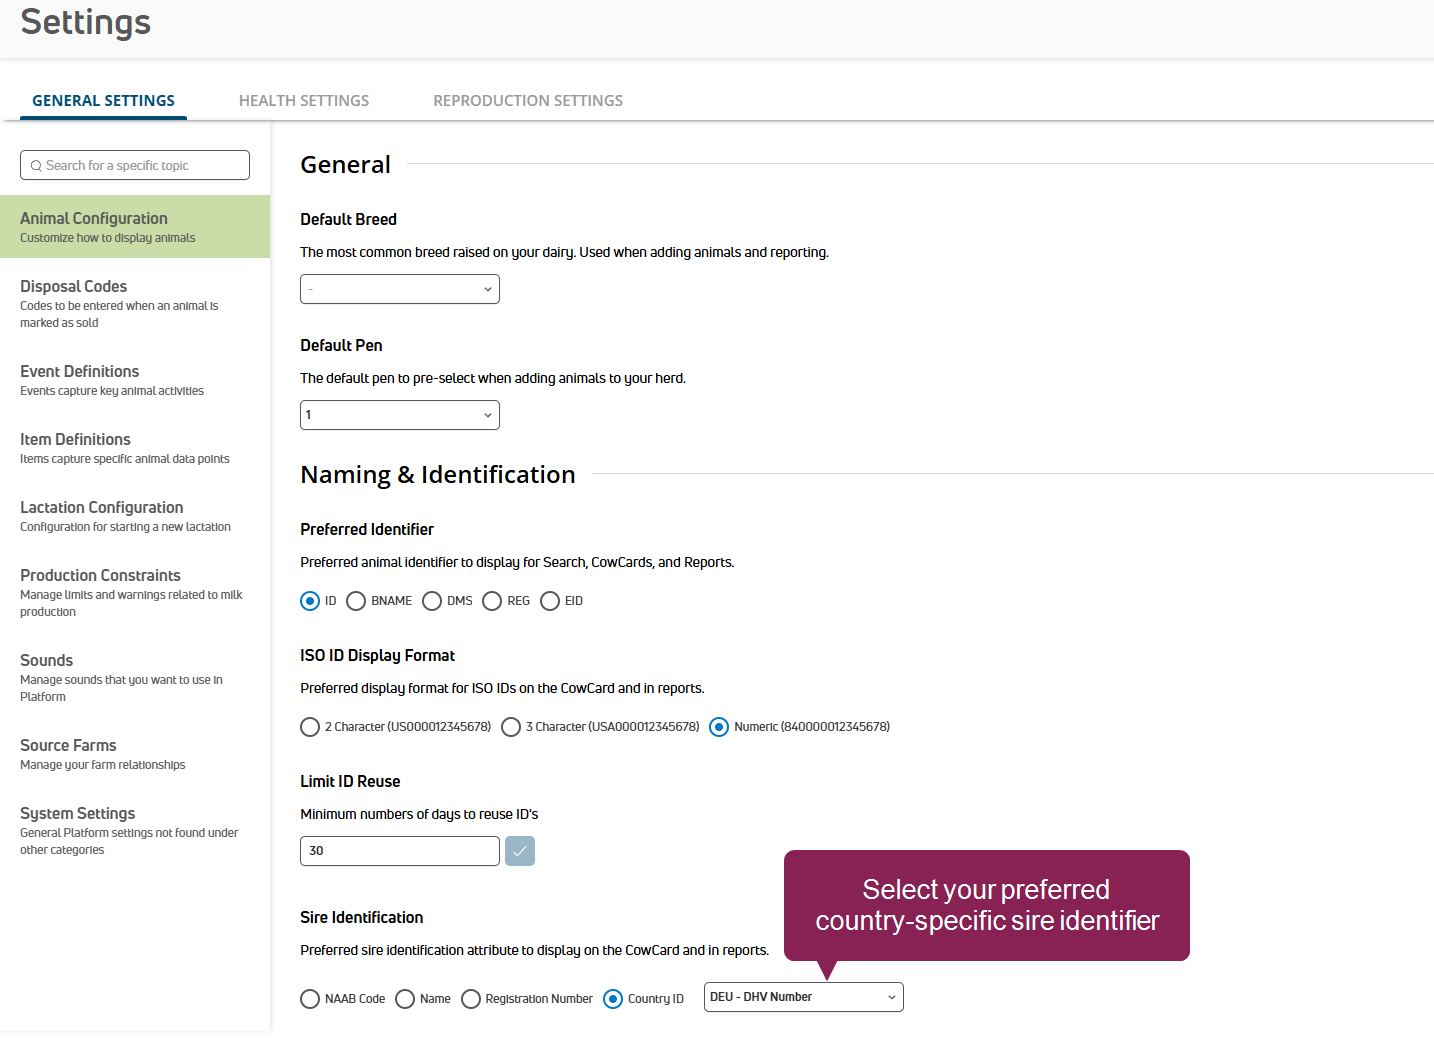The image size is (1434, 1042).
Task: Go to Event Definitions settings
Action: [80, 372]
